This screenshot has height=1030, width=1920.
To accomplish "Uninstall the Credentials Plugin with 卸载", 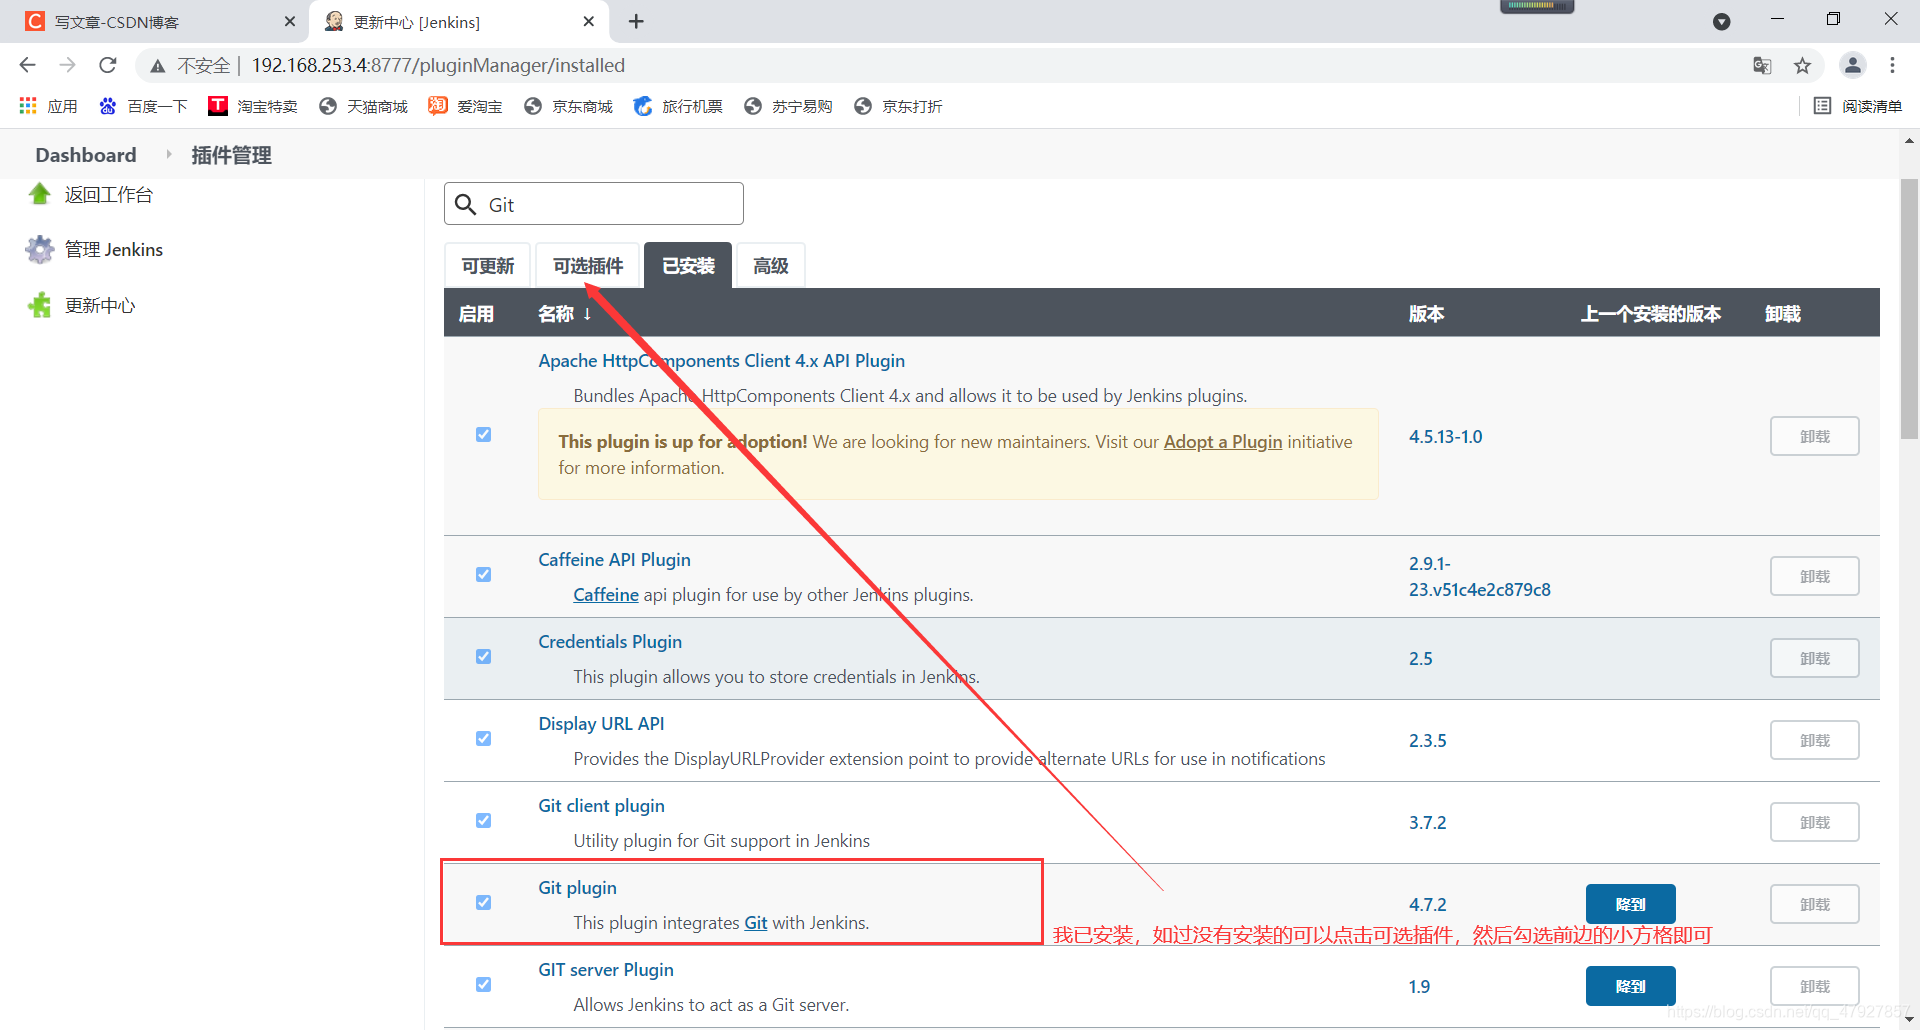I will click(1814, 658).
